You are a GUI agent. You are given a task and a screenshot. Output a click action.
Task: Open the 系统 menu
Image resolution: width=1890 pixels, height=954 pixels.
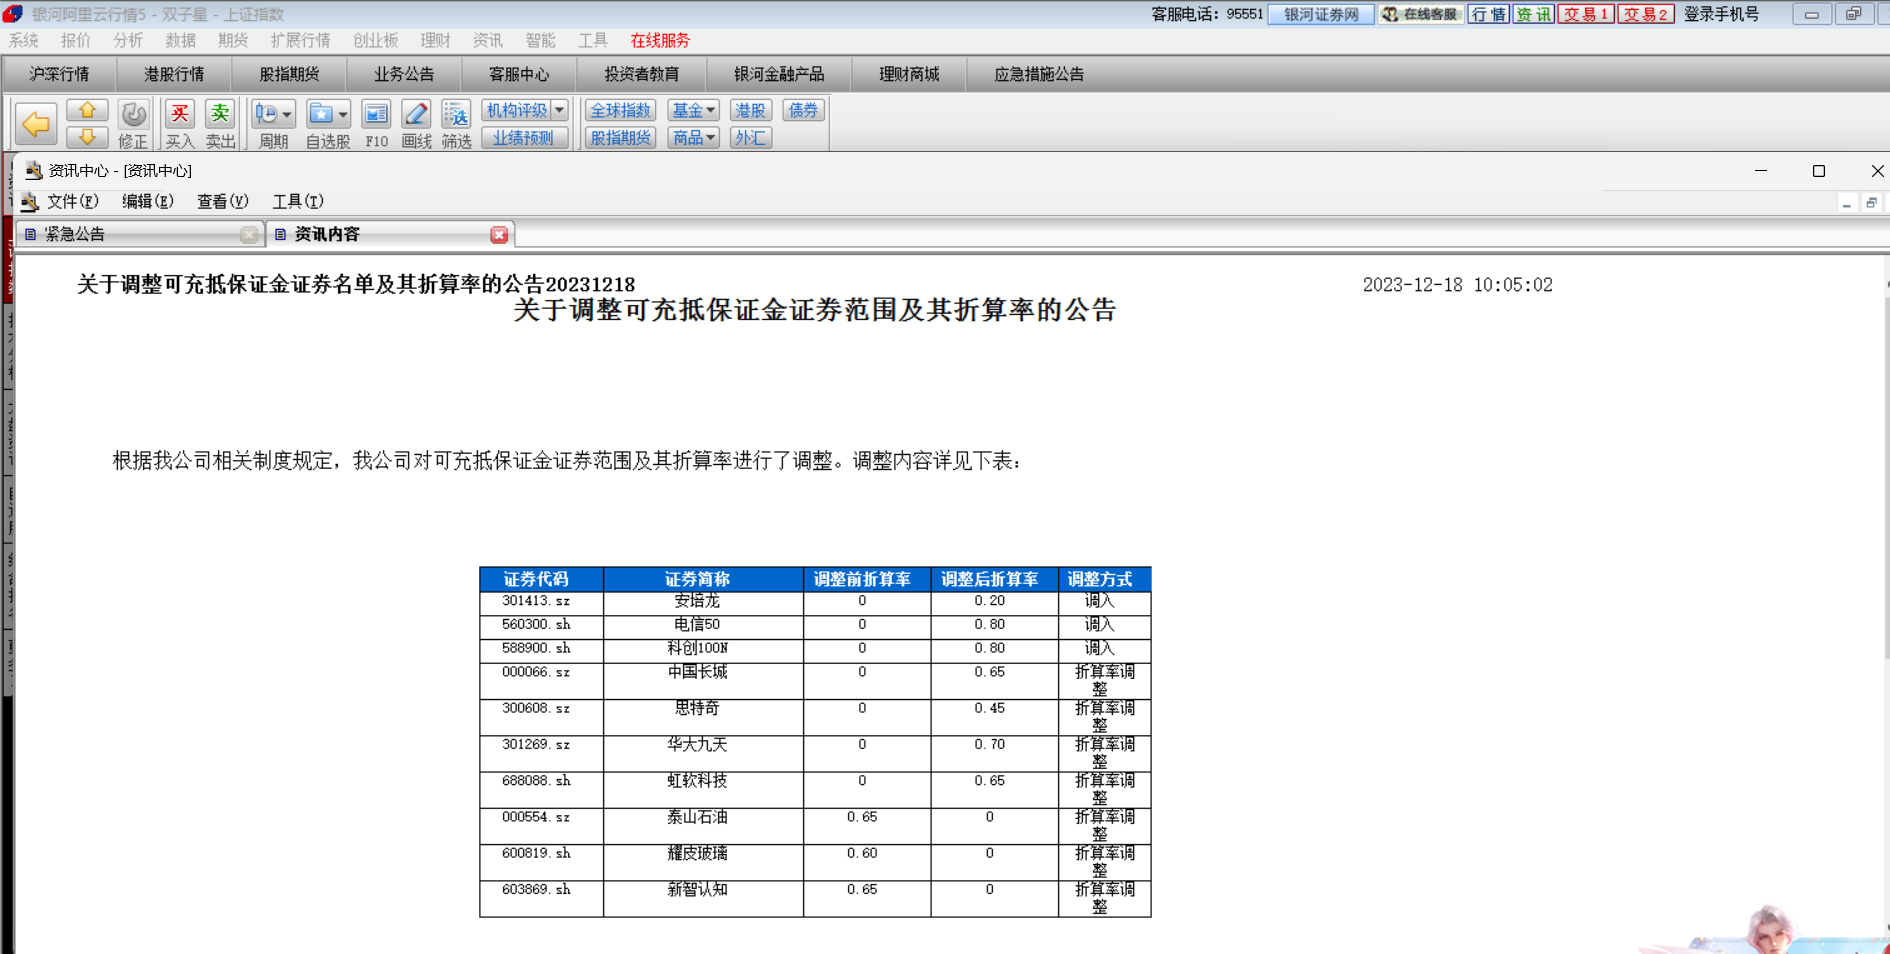(x=23, y=40)
